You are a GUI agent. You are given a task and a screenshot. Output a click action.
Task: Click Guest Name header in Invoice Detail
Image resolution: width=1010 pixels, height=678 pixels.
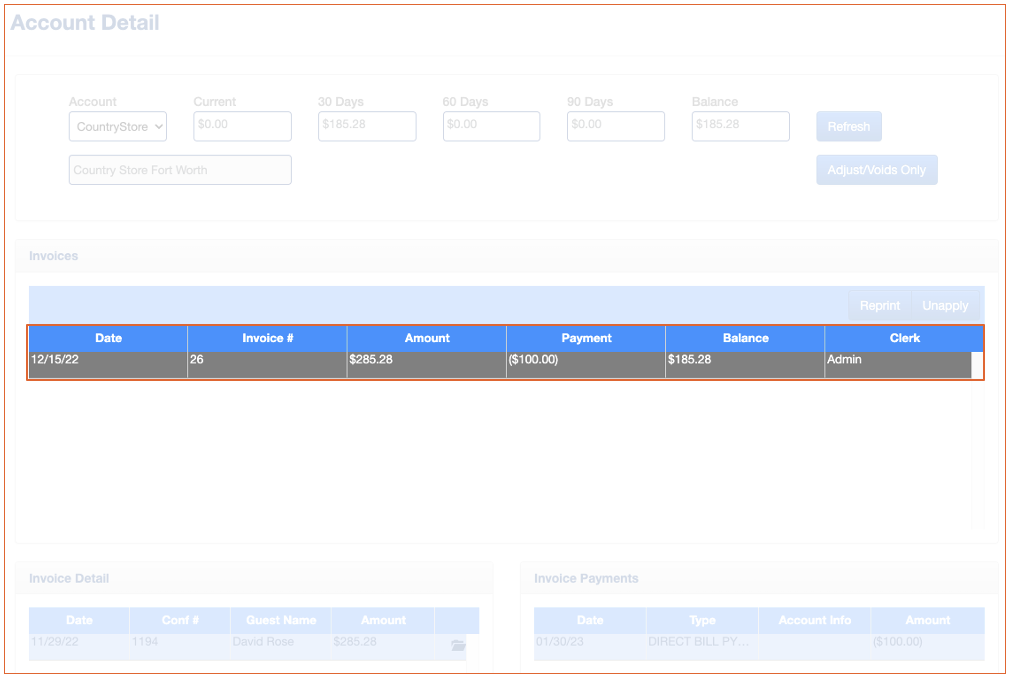(x=280, y=620)
